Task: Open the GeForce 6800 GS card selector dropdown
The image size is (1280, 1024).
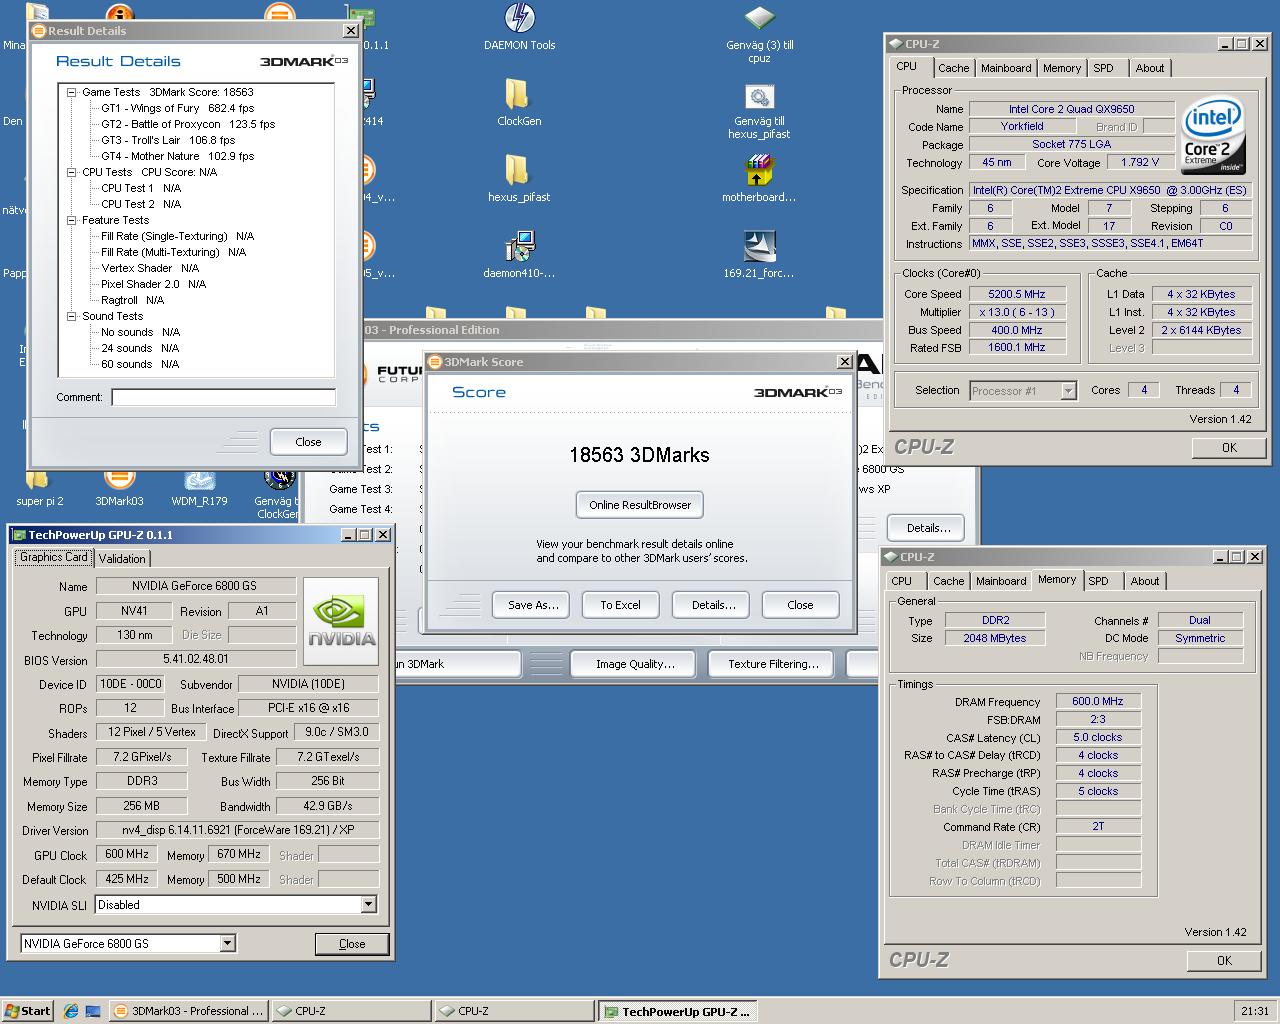Action: pyautogui.click(x=227, y=943)
